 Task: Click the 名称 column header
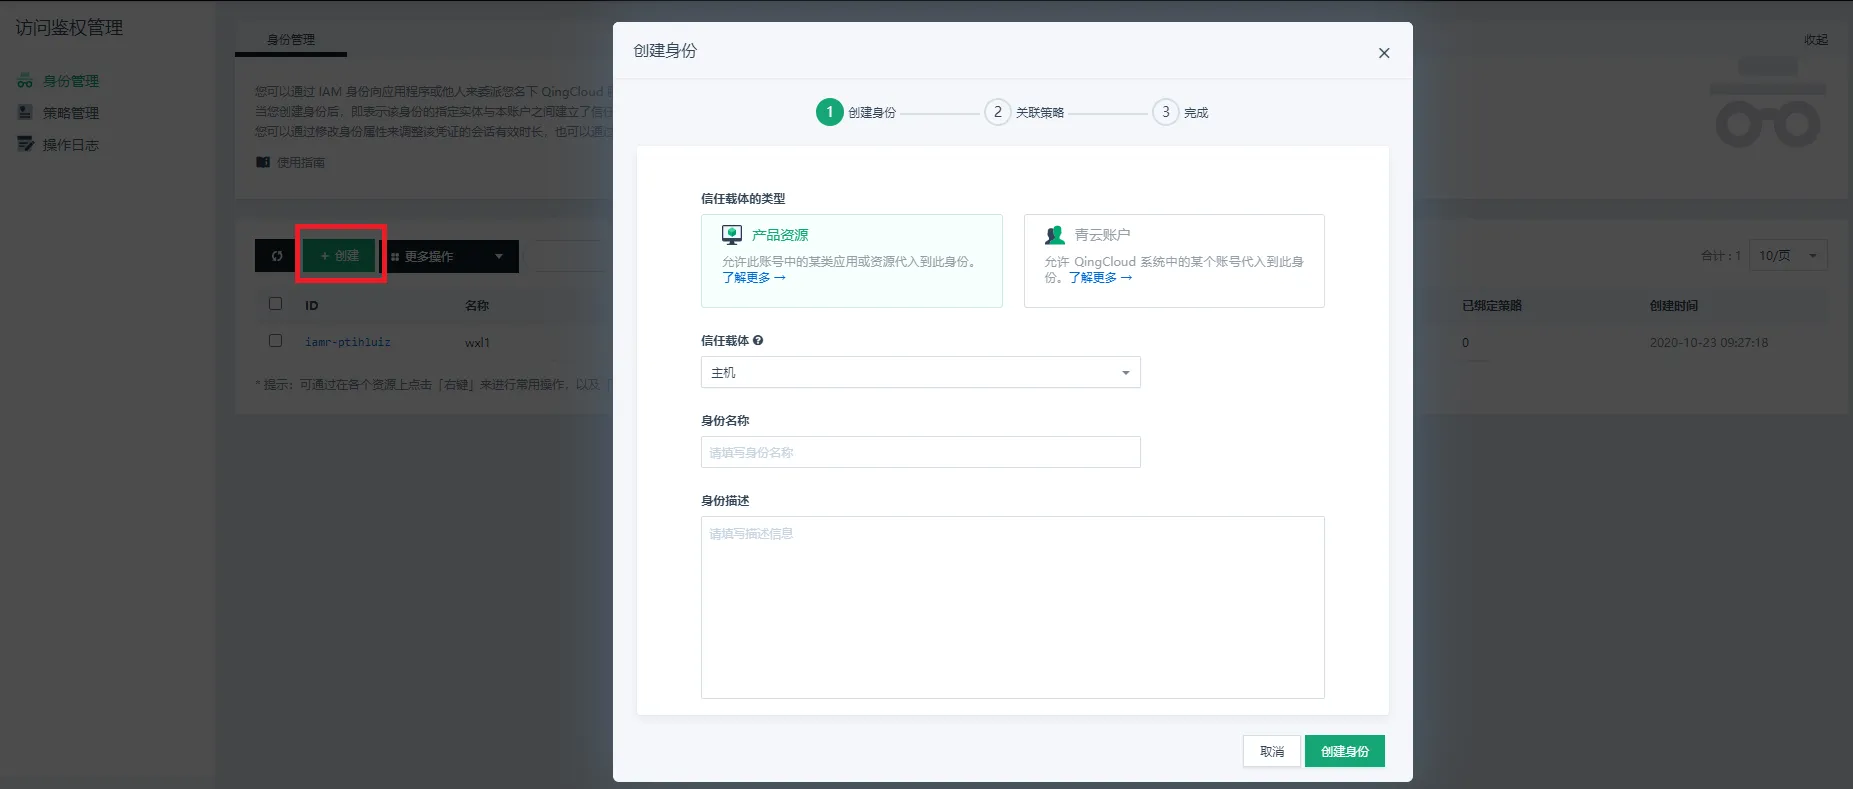pos(477,306)
